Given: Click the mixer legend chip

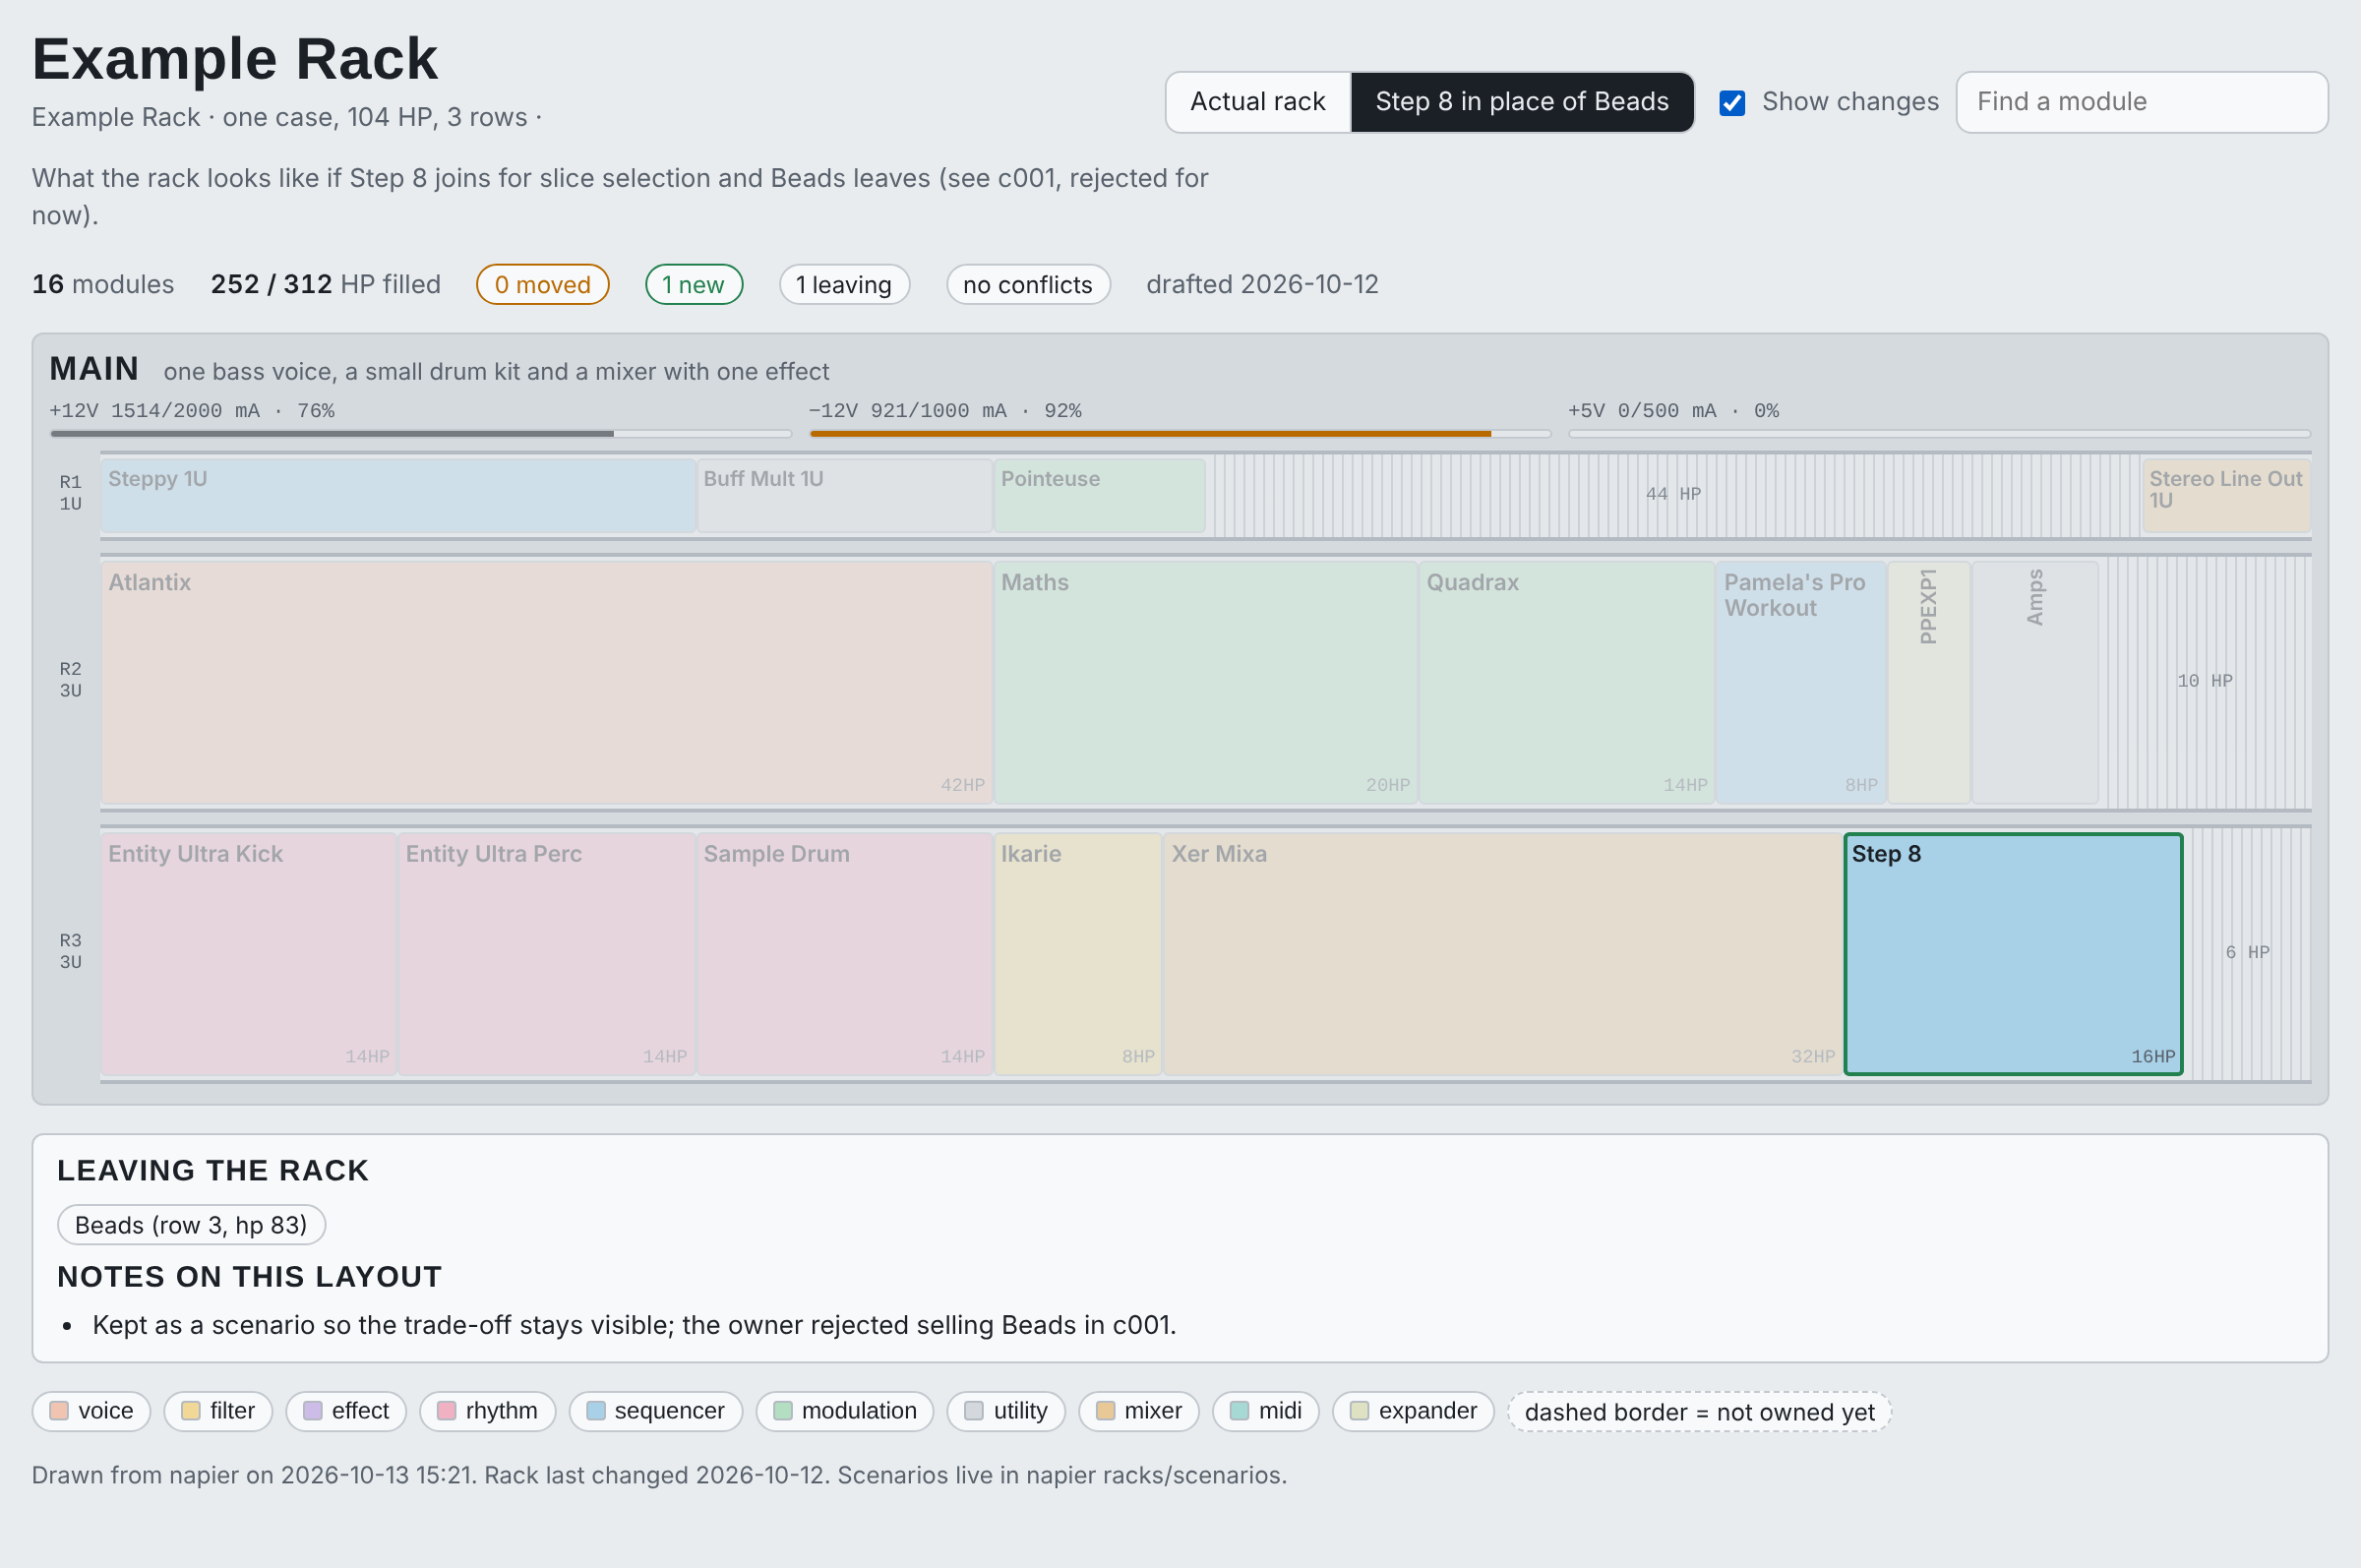Looking at the screenshot, I should [1139, 1411].
